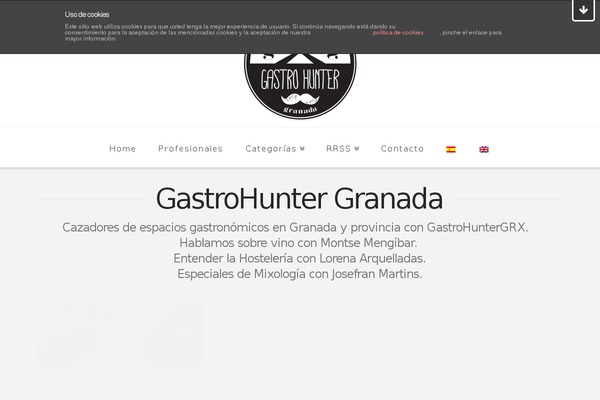This screenshot has height=400, width=600.
Task: Switch language using the UK flag
Action: 484,149
